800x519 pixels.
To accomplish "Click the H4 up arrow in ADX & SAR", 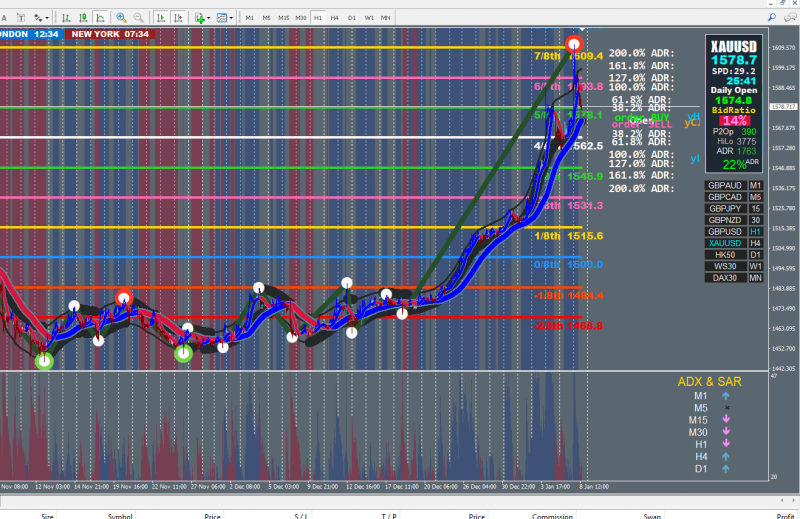I will tap(726, 457).
